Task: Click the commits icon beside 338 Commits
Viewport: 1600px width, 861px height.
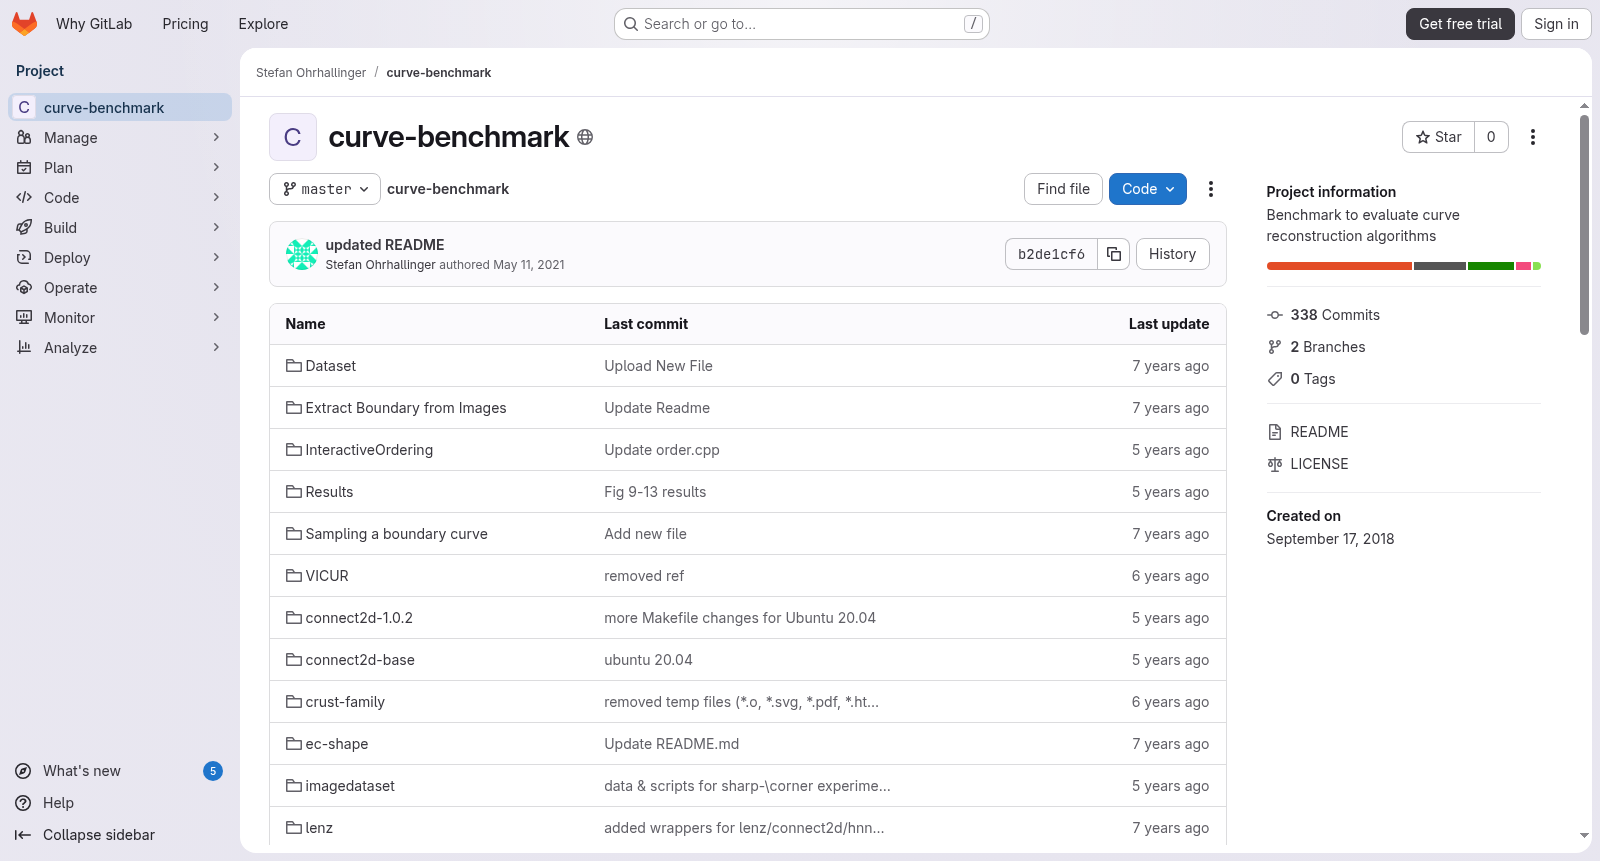Action: [1275, 315]
